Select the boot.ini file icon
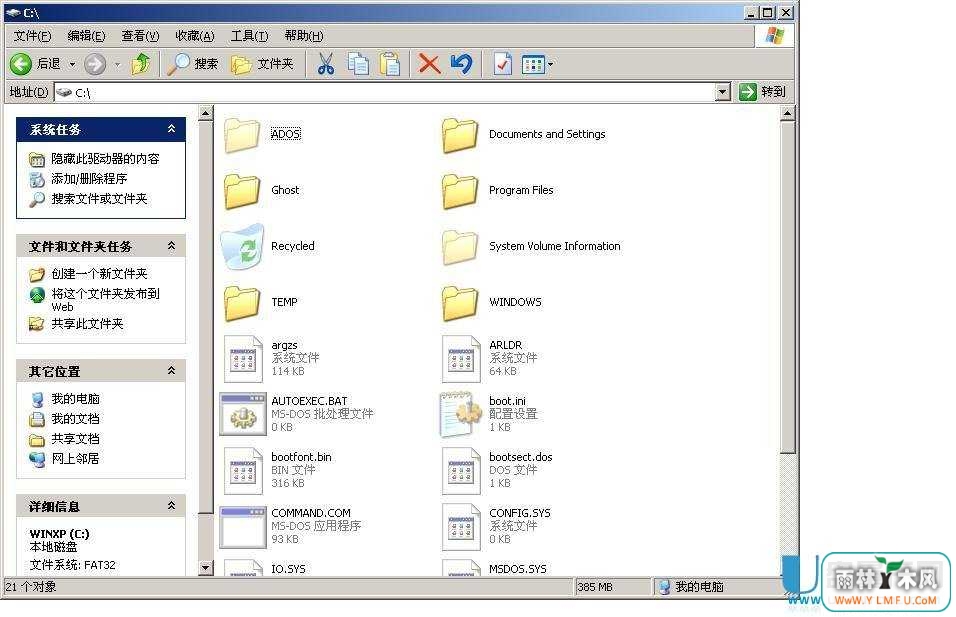The width and height of the screenshot is (956, 617). 460,414
